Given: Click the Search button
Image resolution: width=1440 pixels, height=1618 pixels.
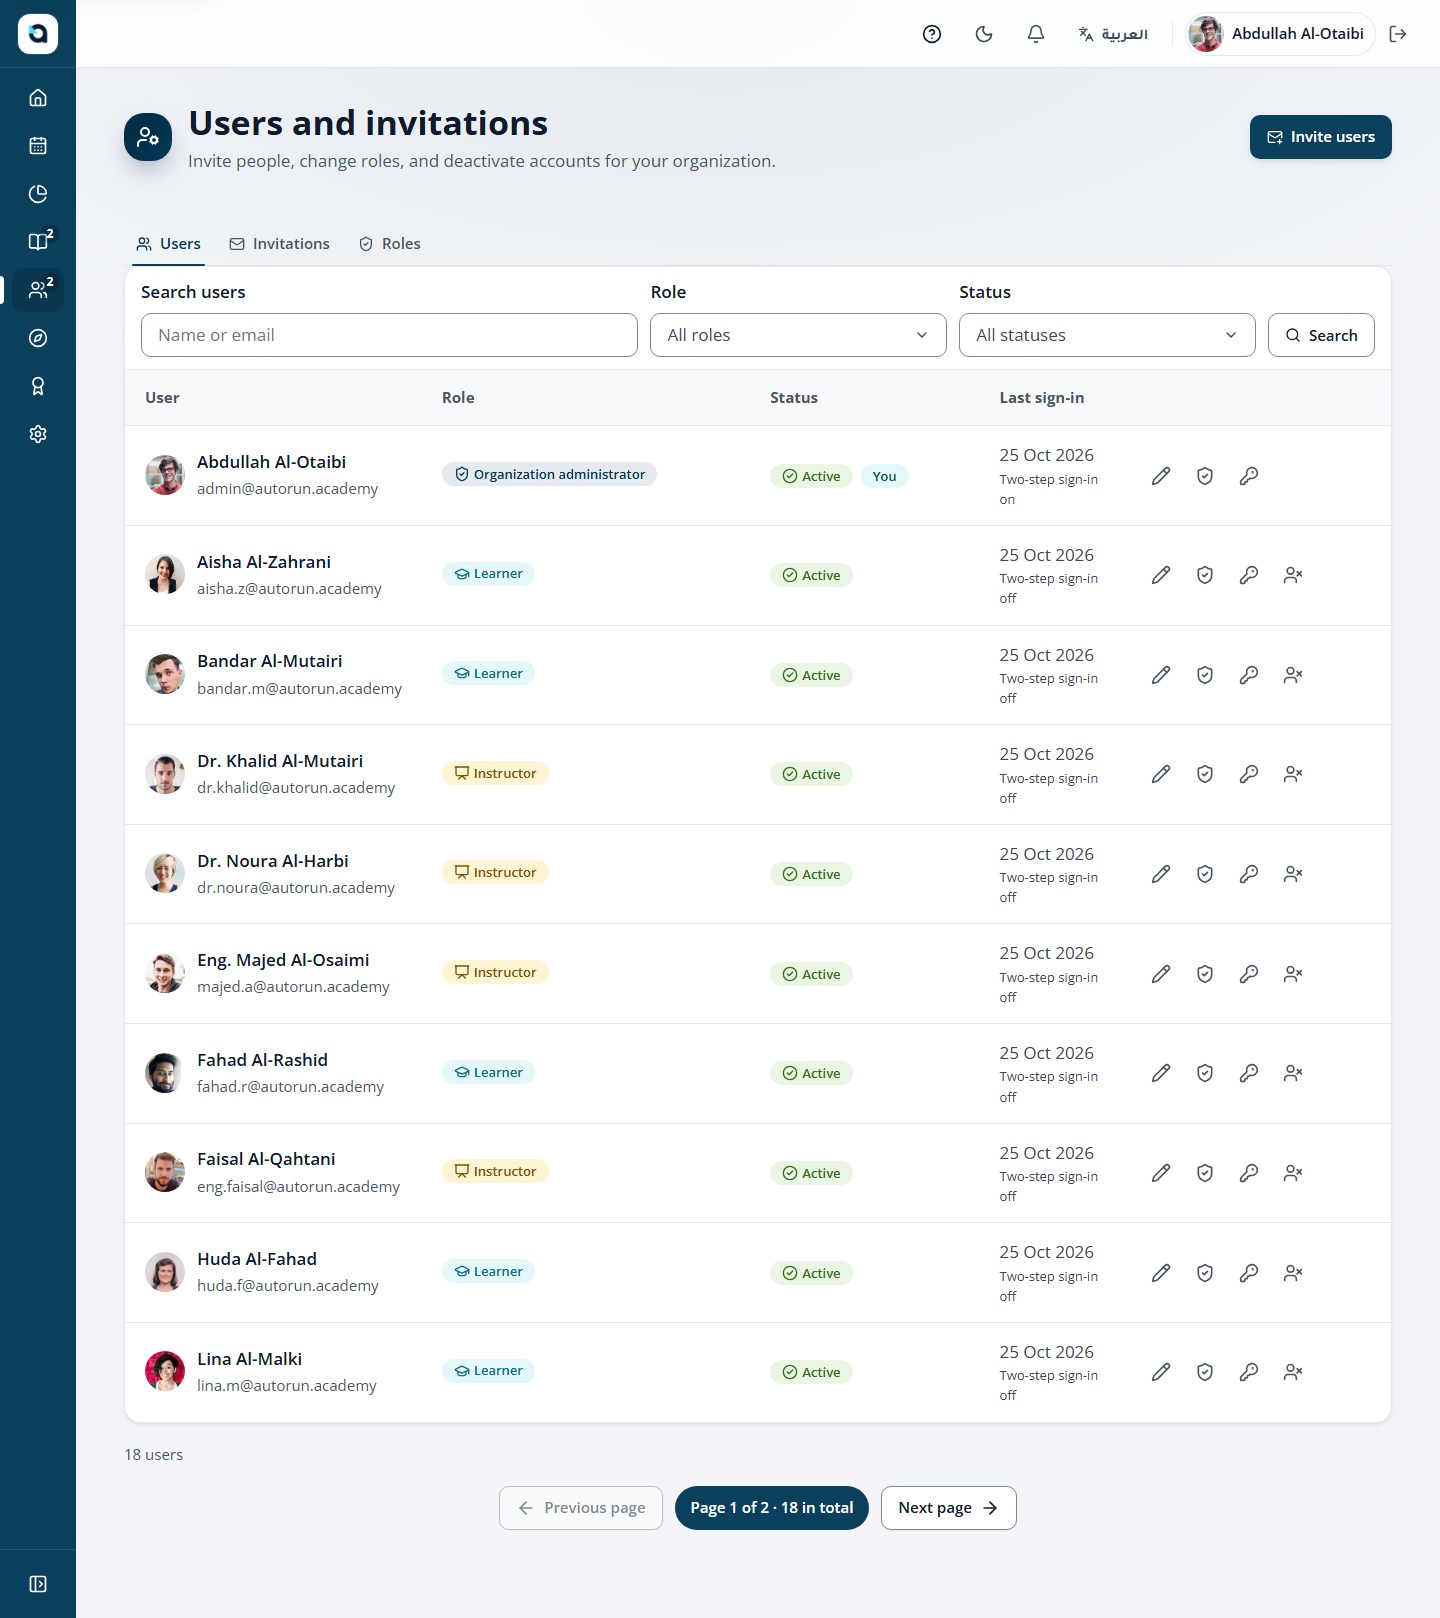Looking at the screenshot, I should (x=1321, y=335).
